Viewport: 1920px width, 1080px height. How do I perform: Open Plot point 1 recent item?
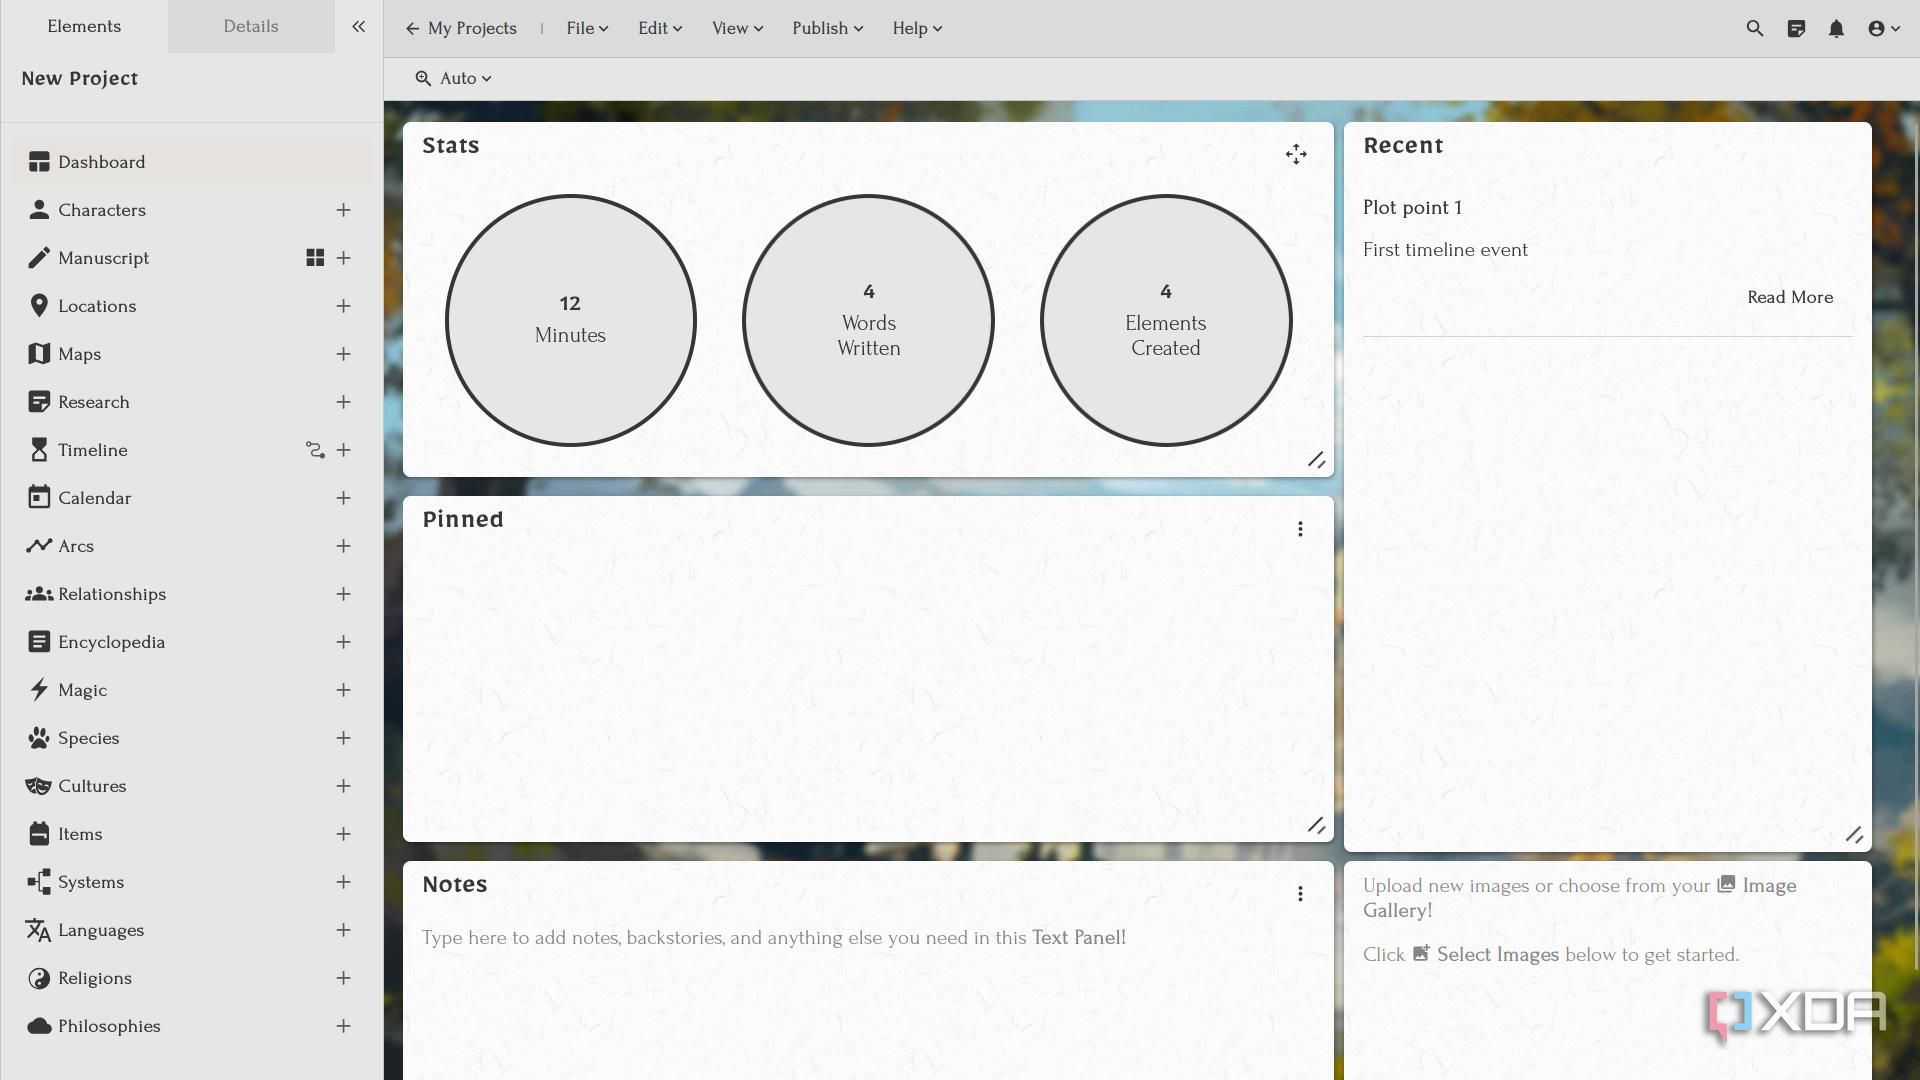coord(1412,207)
